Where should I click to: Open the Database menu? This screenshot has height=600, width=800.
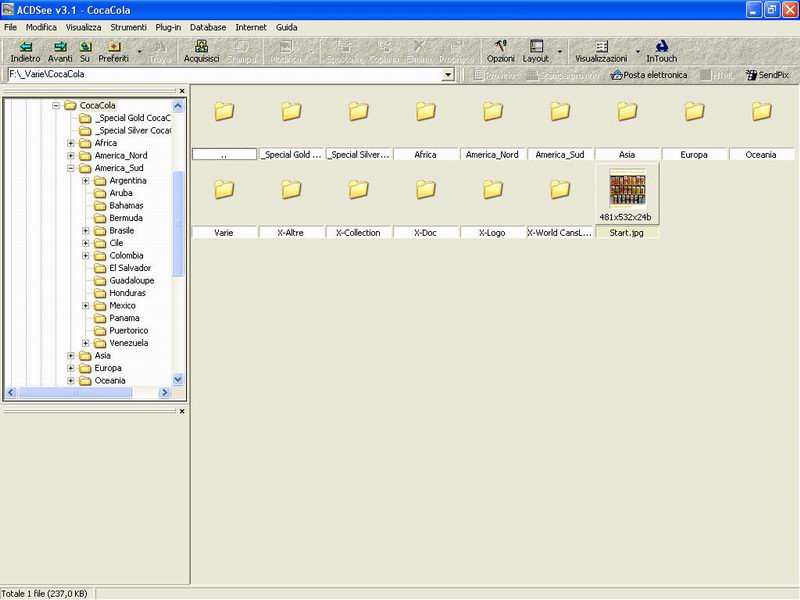pos(208,28)
